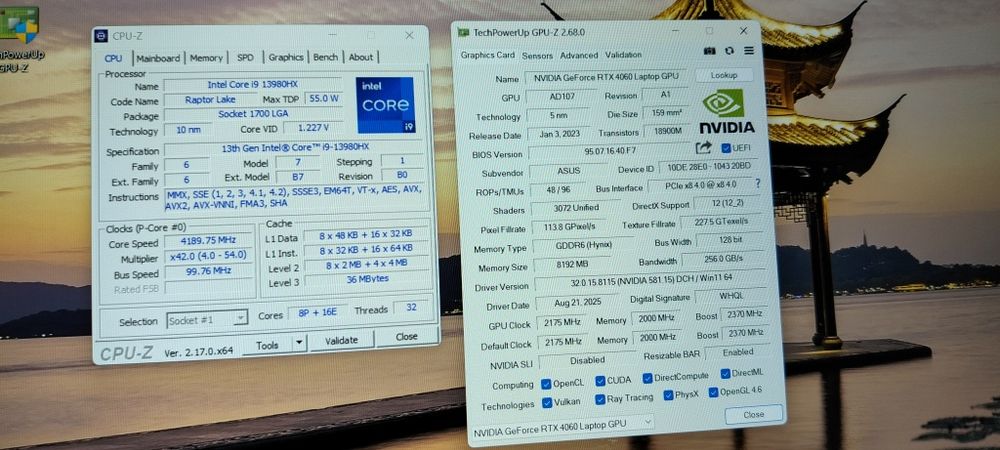Select the Graphics Card tab in GPU-Z
1000x450 pixels.
[x=488, y=55]
